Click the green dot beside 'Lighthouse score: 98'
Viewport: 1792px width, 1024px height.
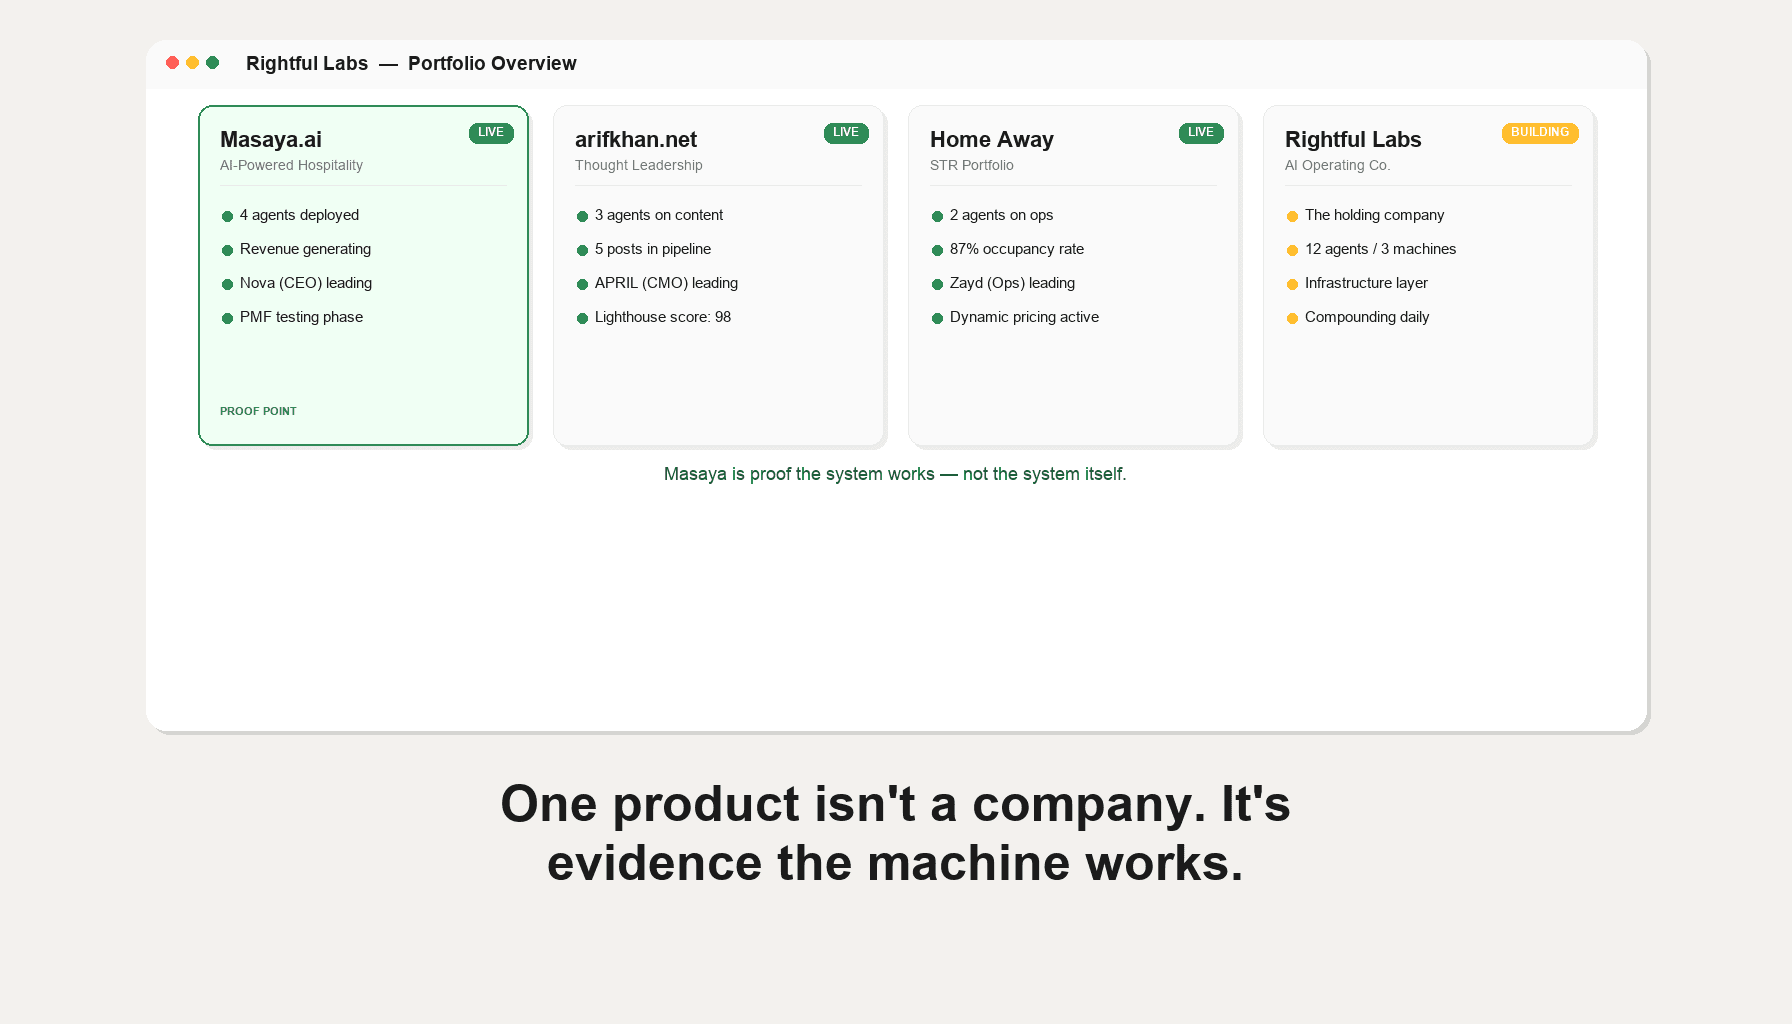[x=582, y=318]
